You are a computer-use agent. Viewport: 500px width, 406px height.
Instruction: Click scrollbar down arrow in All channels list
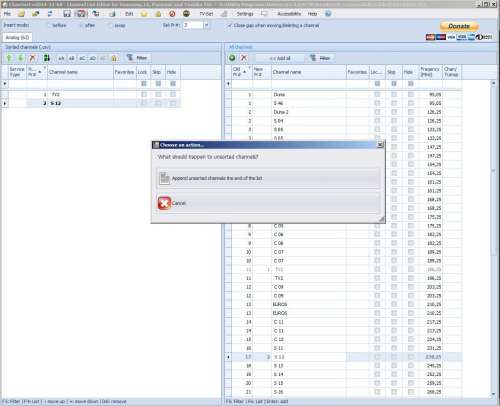[494, 394]
